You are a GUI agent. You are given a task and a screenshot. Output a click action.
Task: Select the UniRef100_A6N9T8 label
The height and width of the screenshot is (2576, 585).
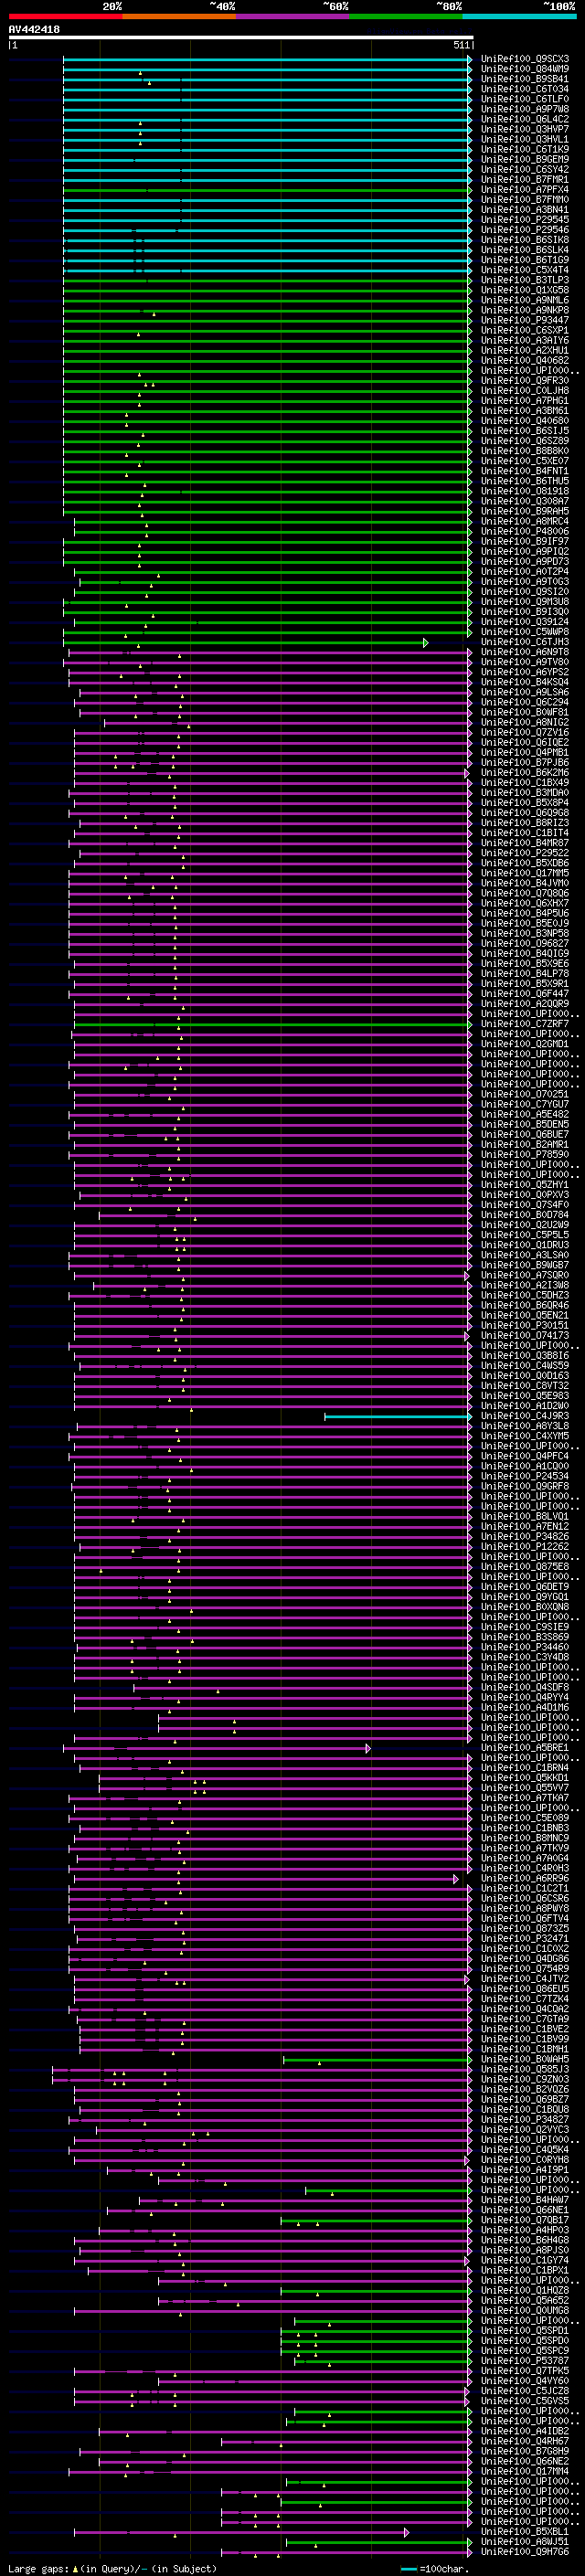525,652
